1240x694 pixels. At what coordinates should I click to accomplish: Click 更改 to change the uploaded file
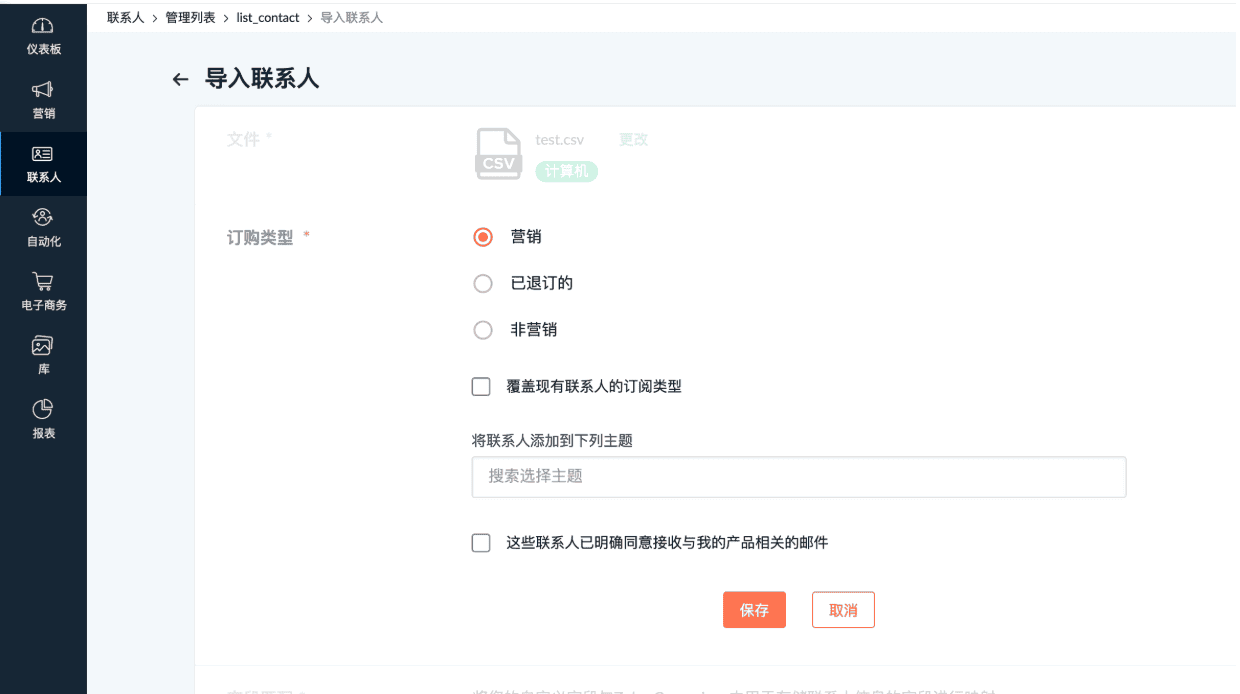(633, 139)
